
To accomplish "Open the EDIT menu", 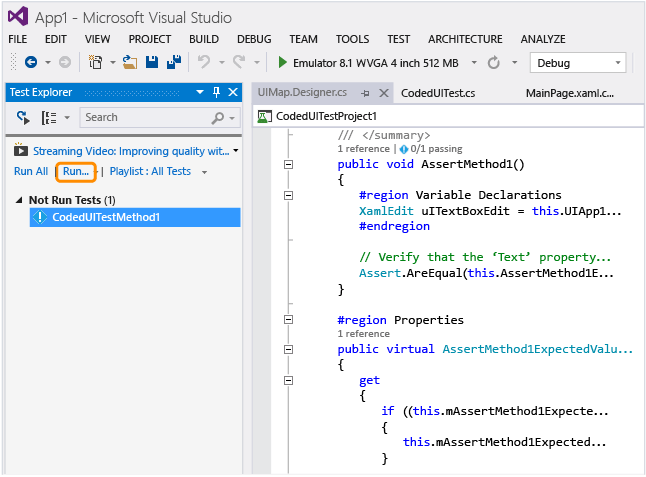I will pyautogui.click(x=56, y=39).
